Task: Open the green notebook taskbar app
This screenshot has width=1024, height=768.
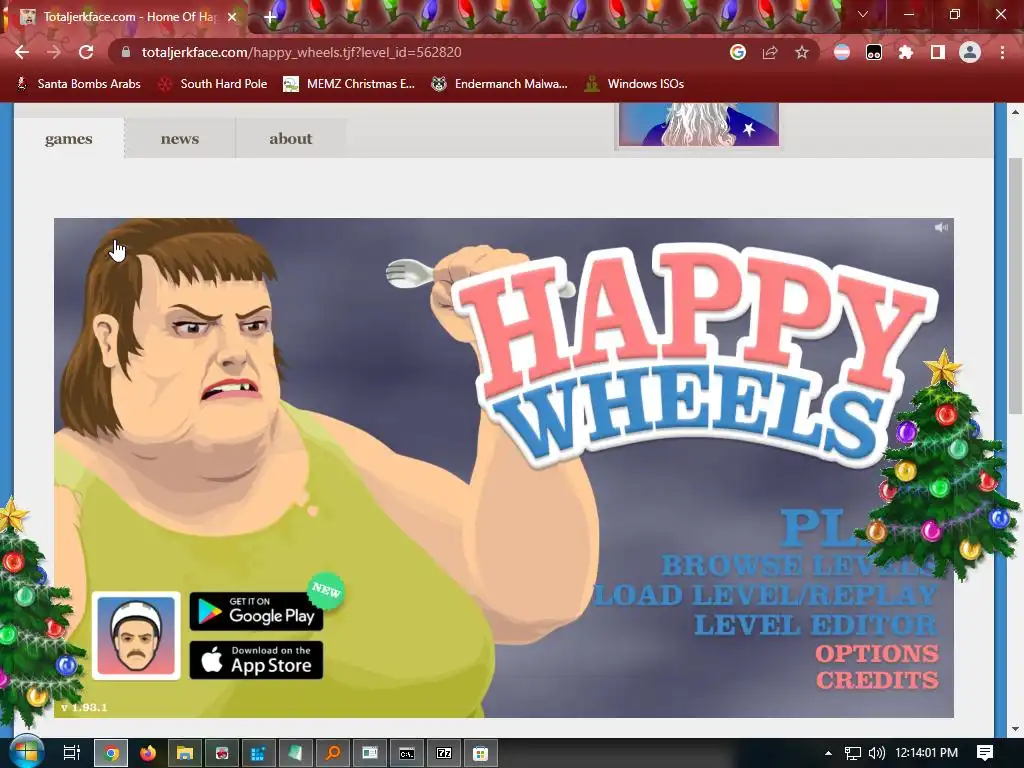Action: pyautogui.click(x=296, y=754)
